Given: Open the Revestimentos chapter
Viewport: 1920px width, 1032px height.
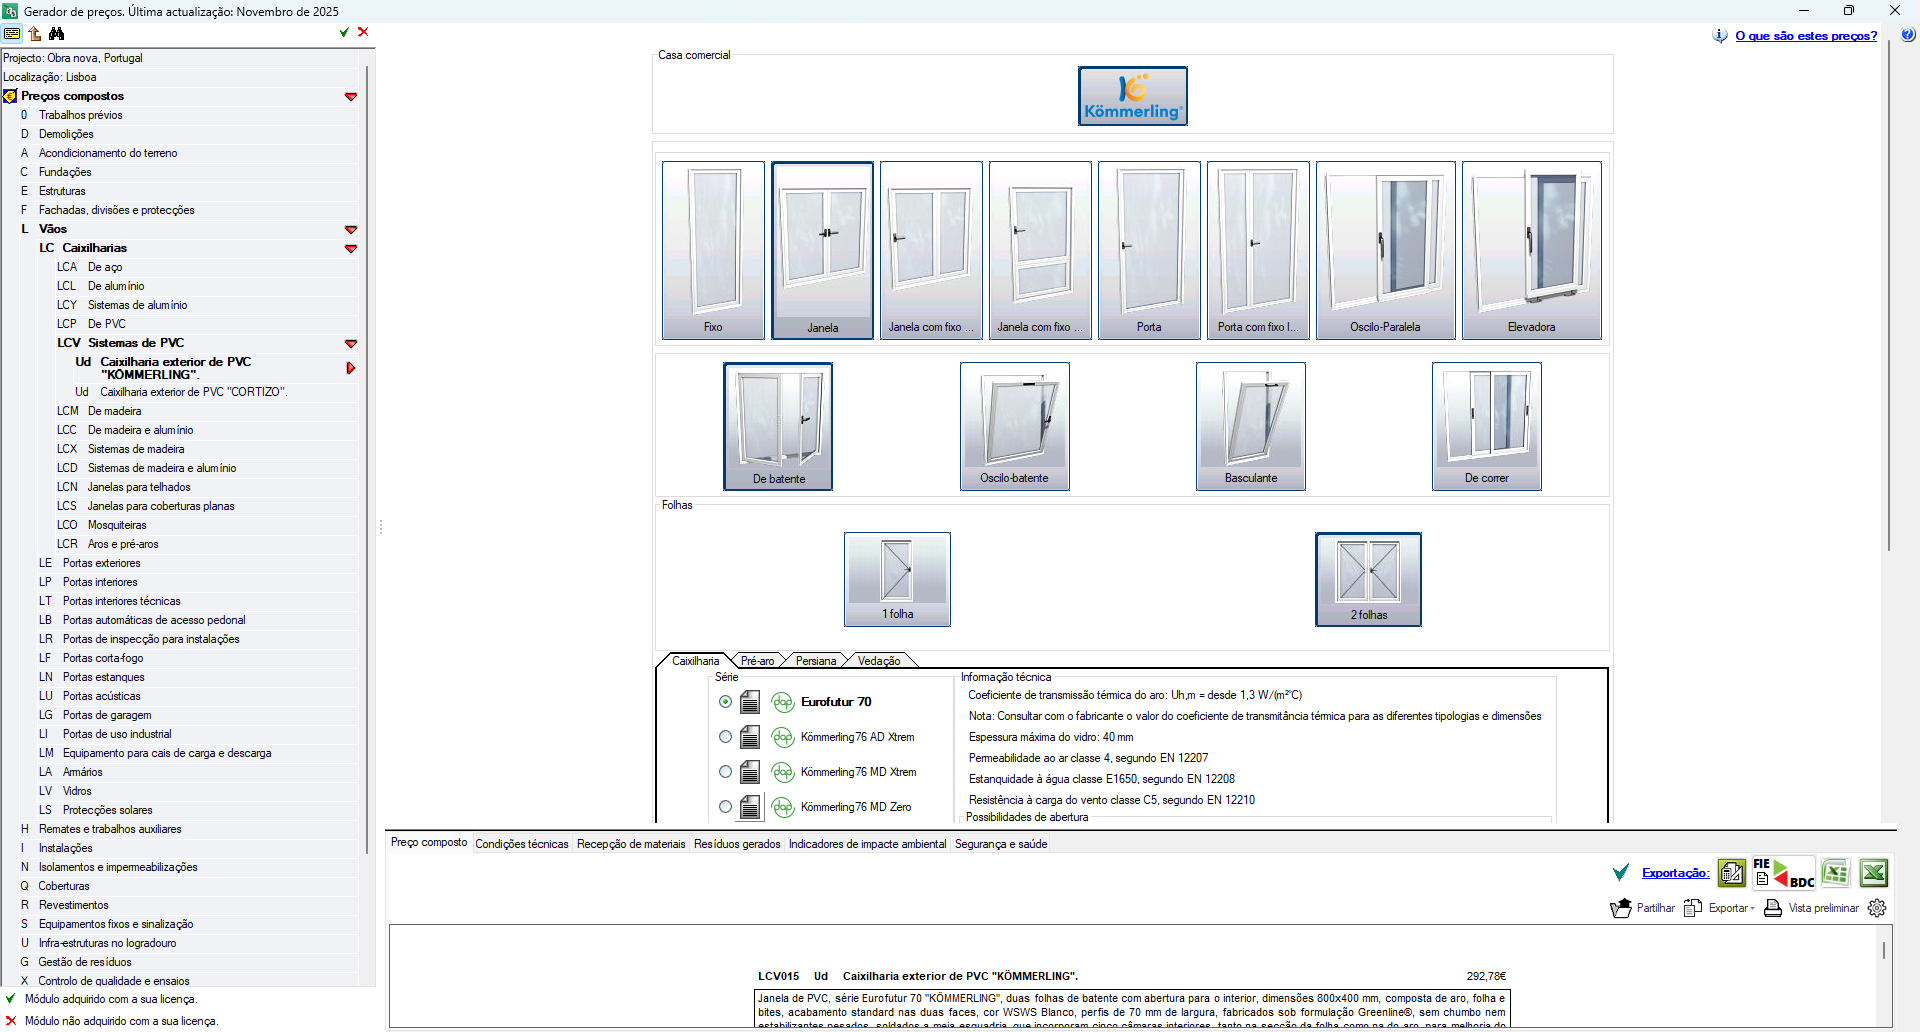Looking at the screenshot, I should pyautogui.click(x=73, y=905).
